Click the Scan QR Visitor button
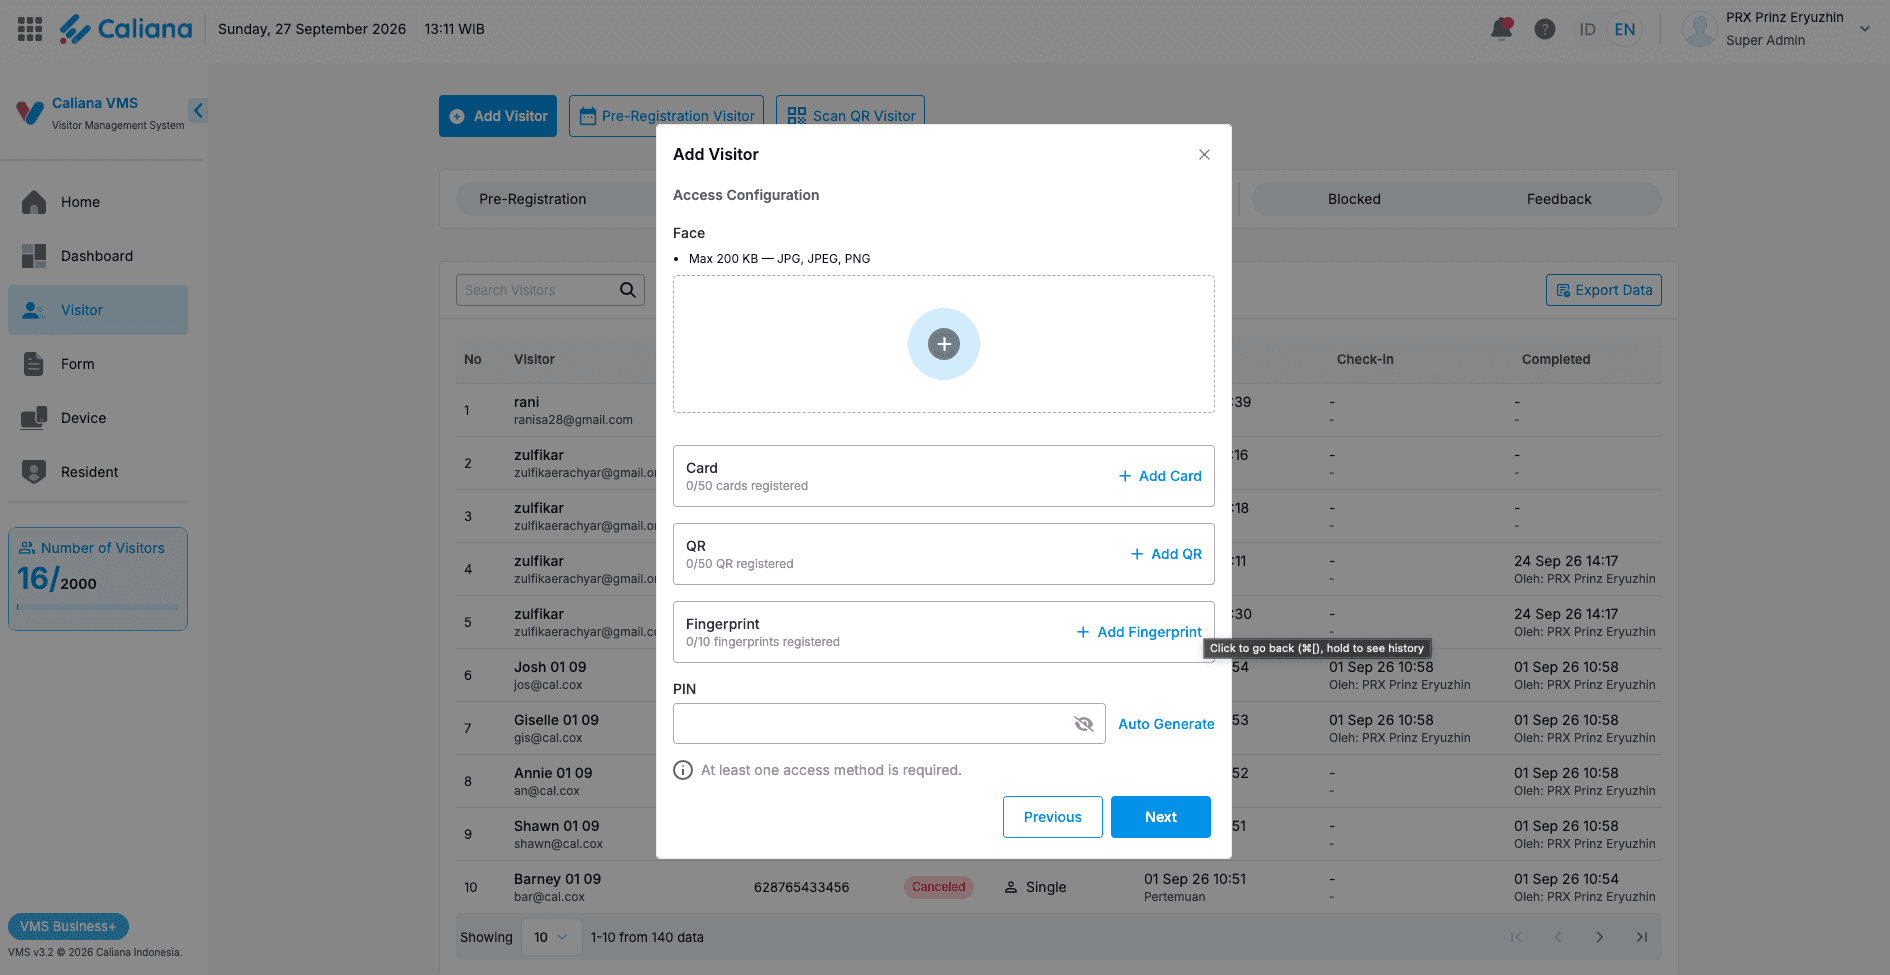This screenshot has height=975, width=1890. 850,116
